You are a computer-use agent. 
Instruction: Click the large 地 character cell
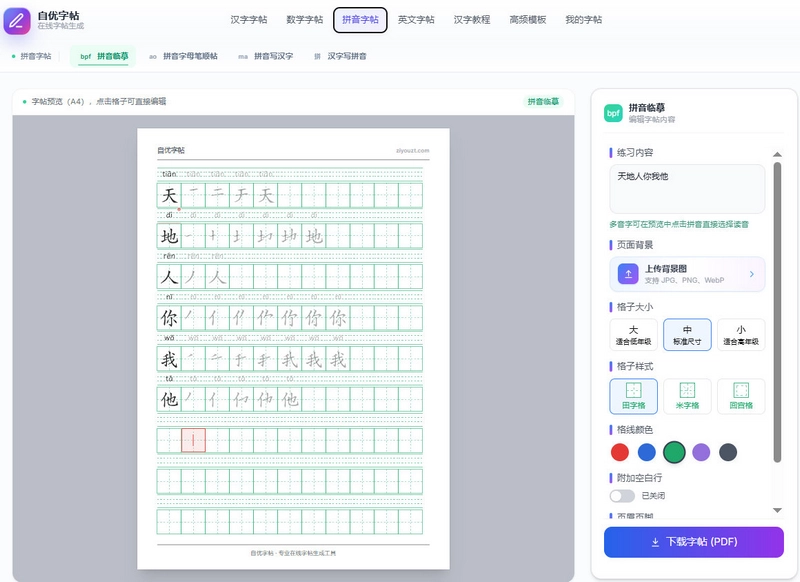[169, 236]
